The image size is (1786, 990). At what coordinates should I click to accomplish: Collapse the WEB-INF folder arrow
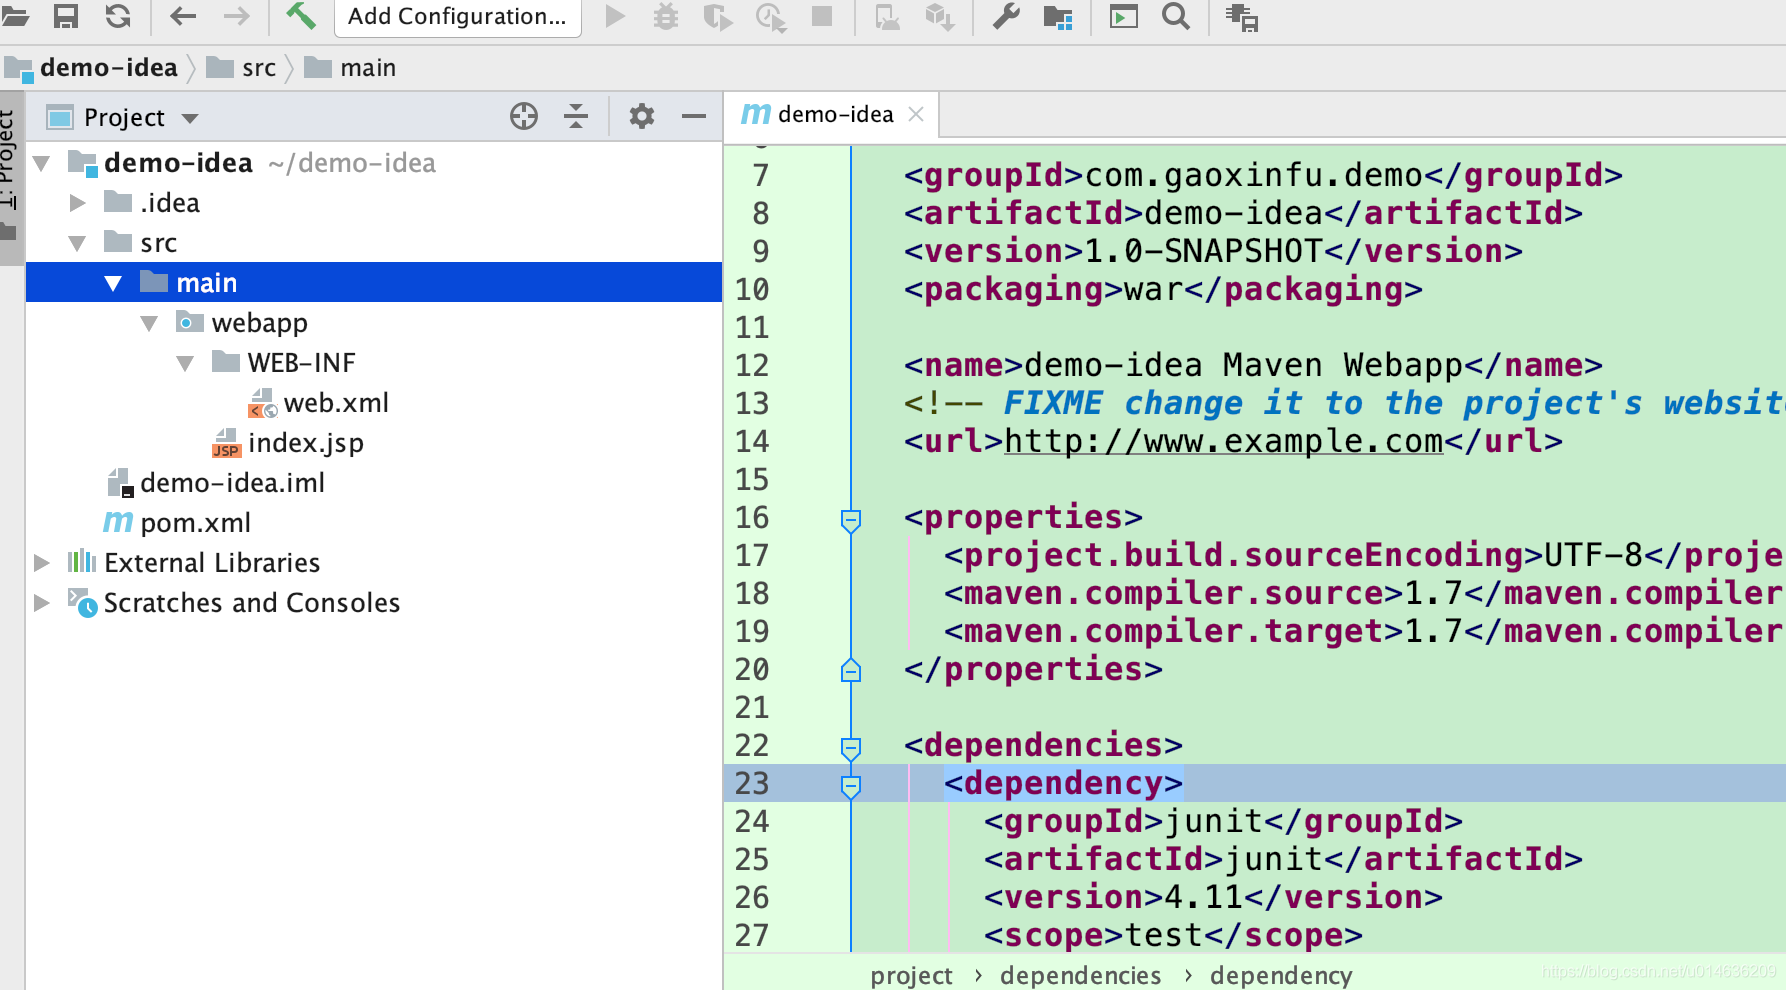click(185, 363)
